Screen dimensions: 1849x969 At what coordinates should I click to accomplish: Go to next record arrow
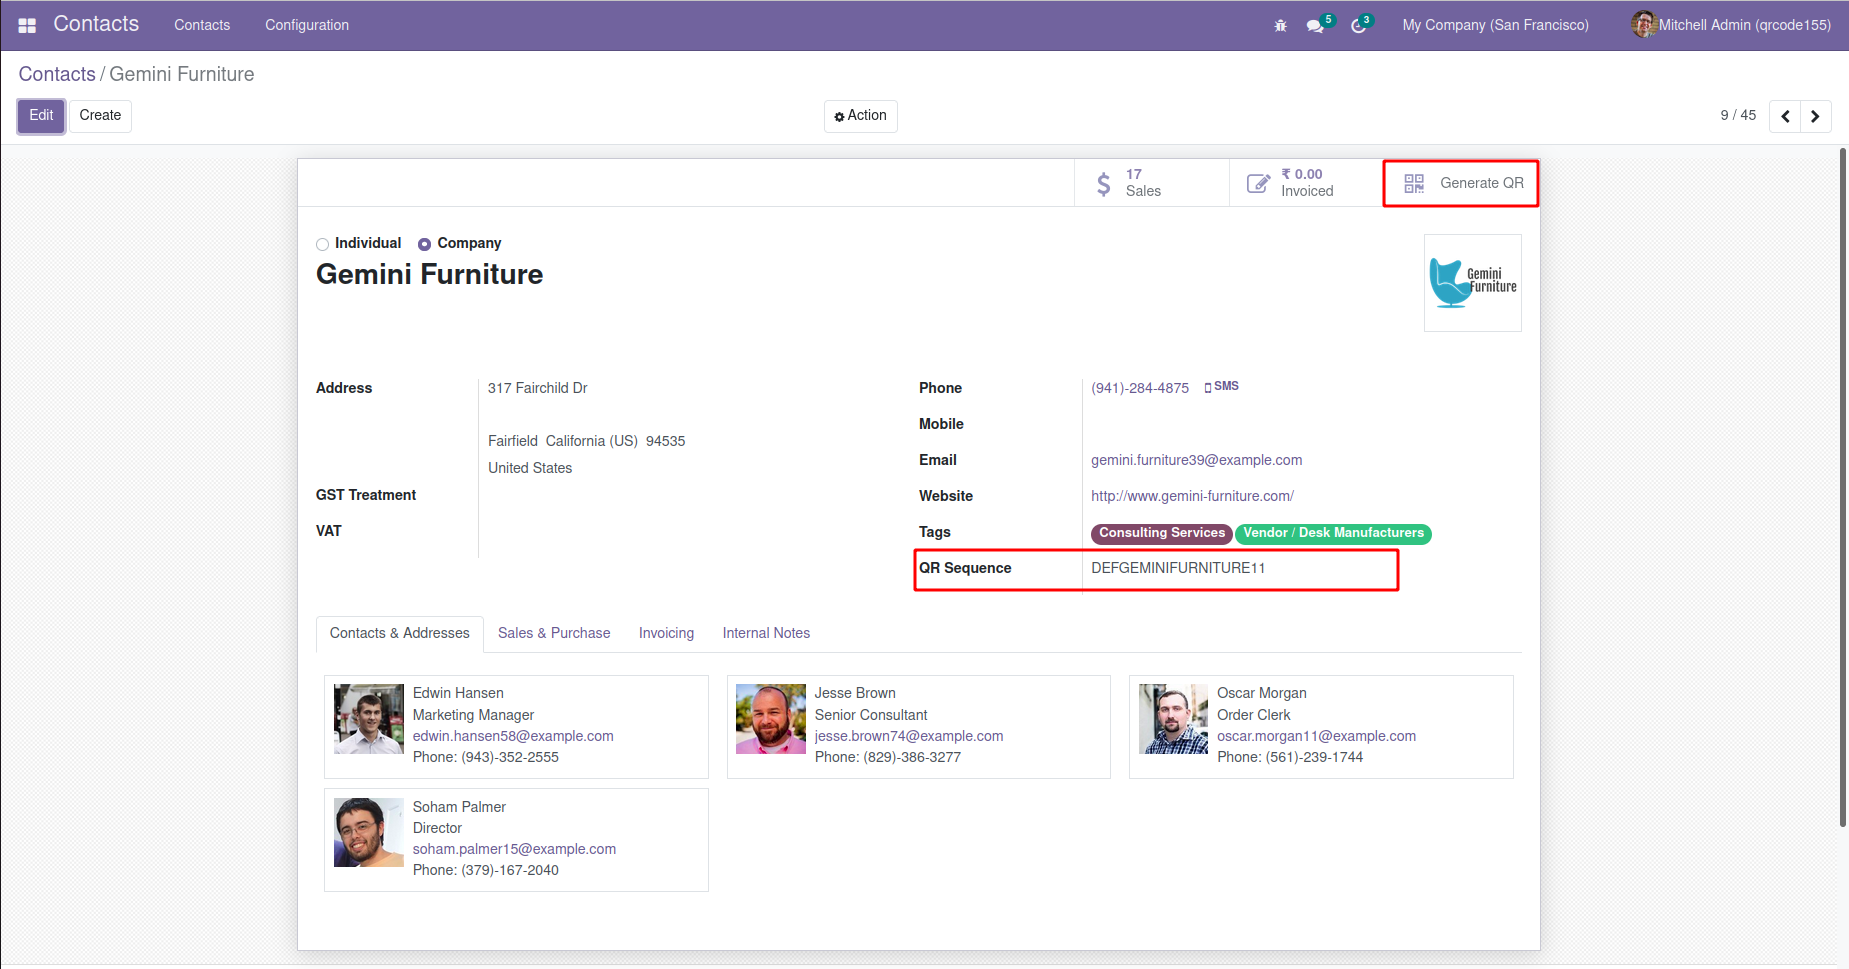[x=1816, y=116]
